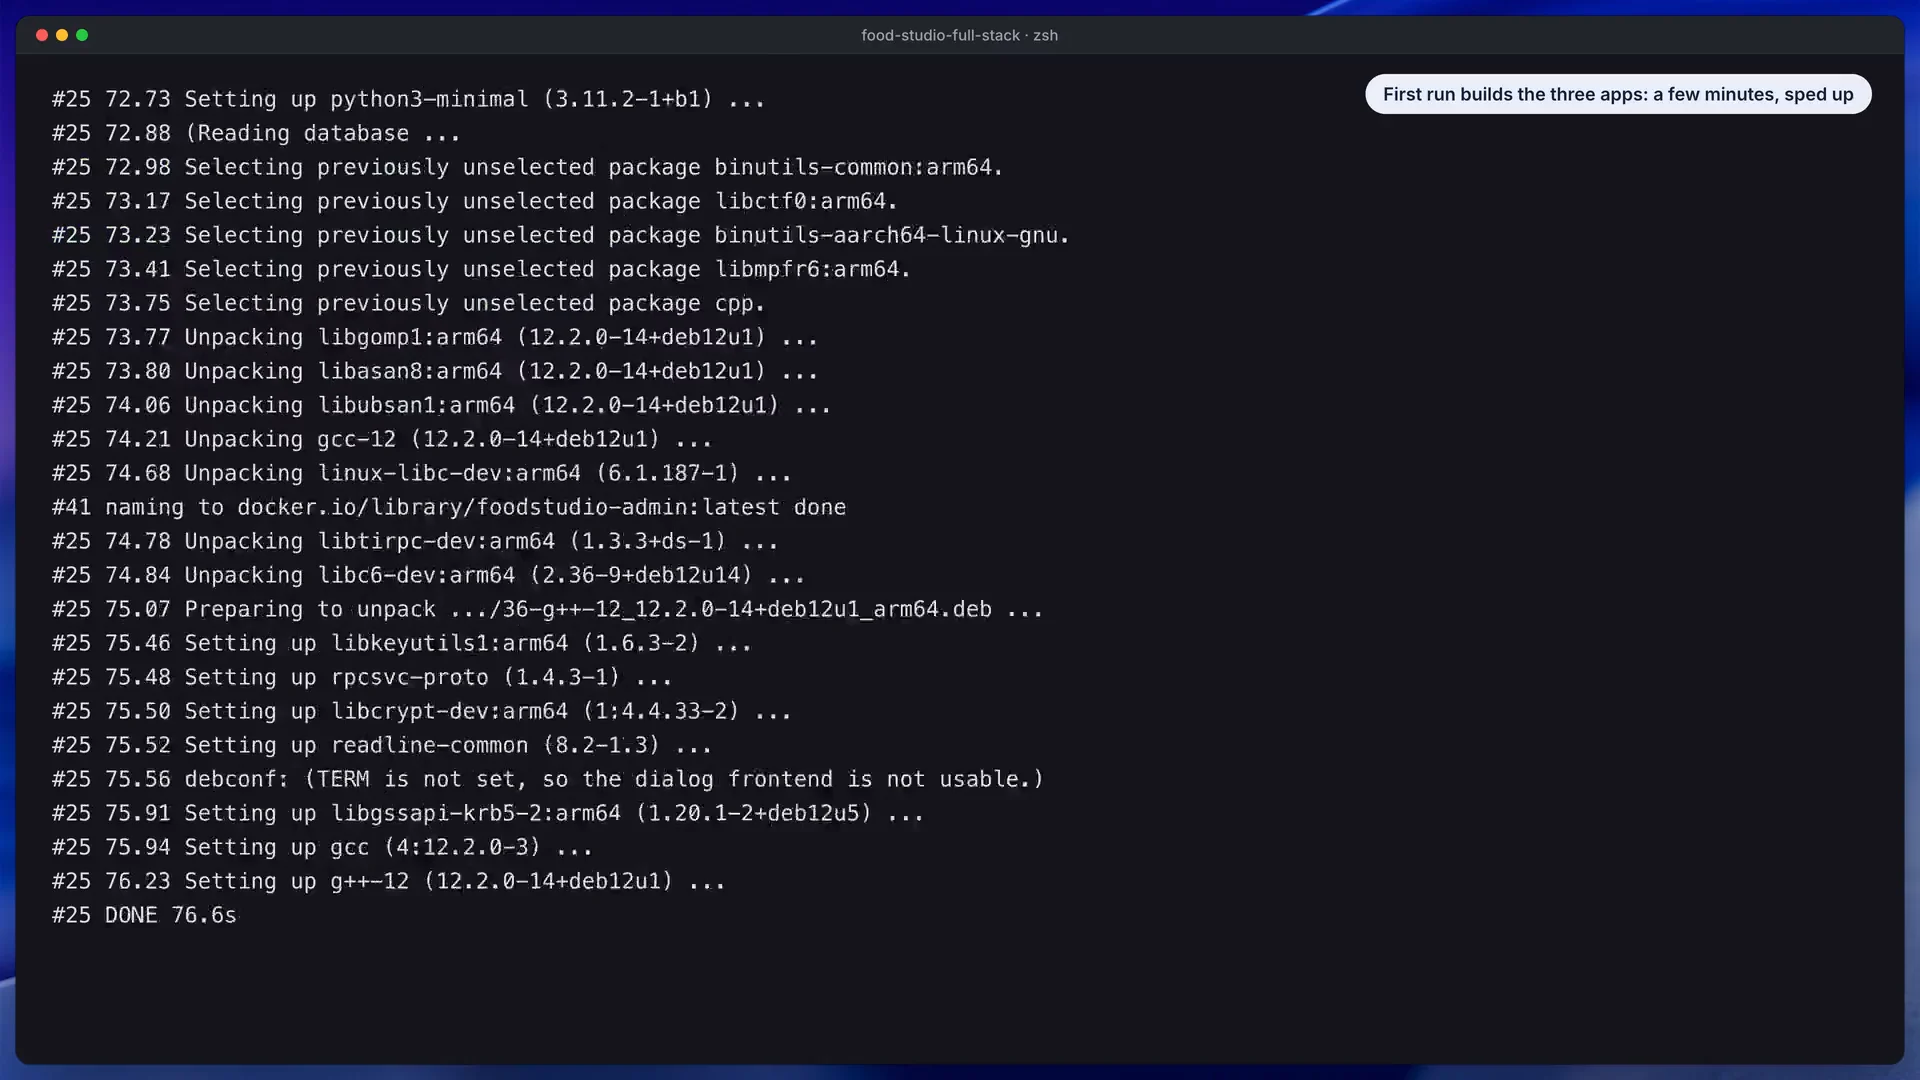This screenshot has height=1080, width=1920.
Task: Click the 'unselected package cpp.' line
Action: [408, 303]
